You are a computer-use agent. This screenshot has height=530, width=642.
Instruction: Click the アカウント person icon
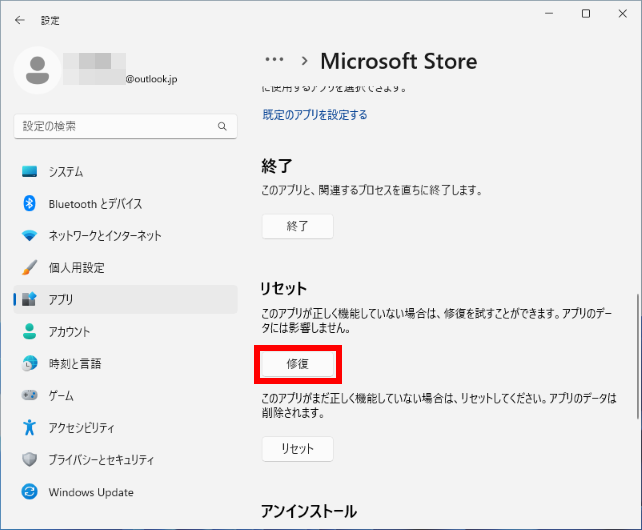(29, 331)
